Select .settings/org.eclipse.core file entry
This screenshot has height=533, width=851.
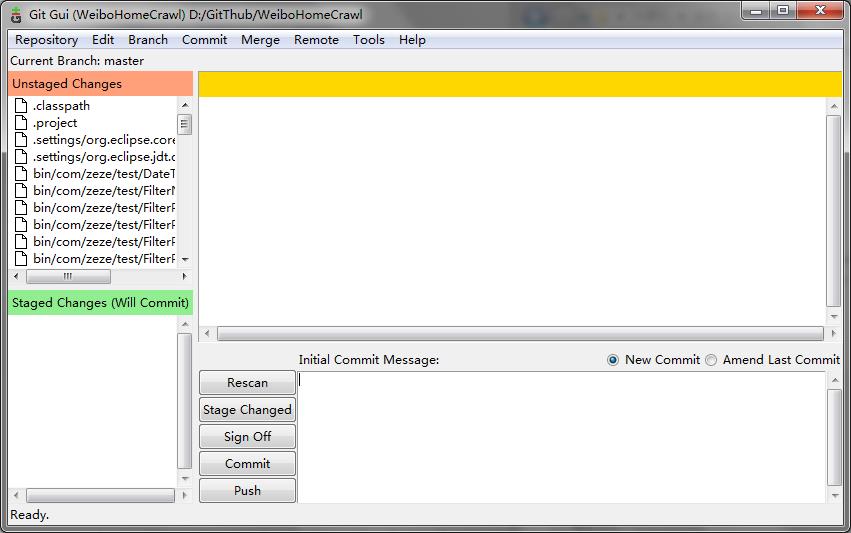click(104, 139)
